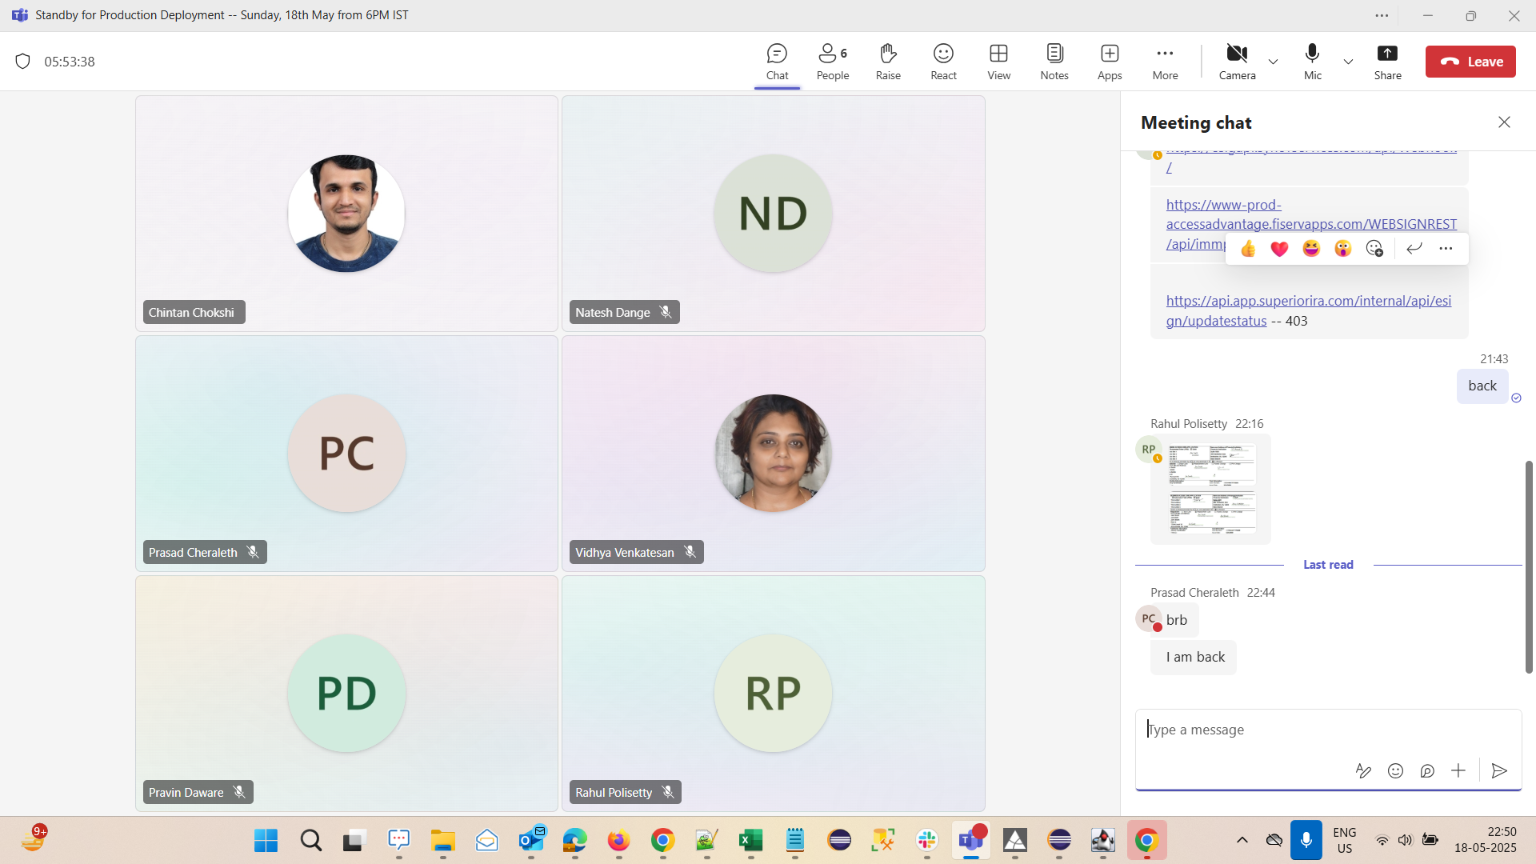Open more options for hovered message

[x=1446, y=249]
